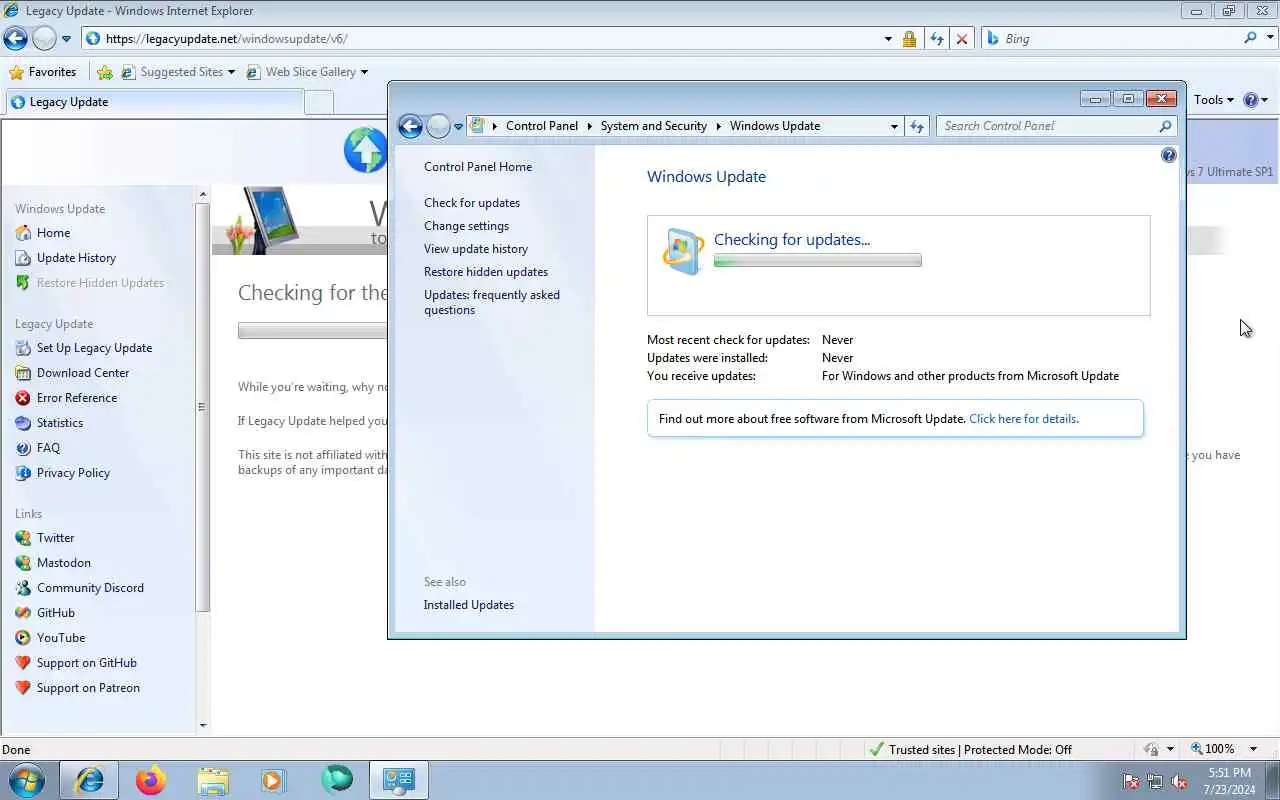Open the FAQ link
The height and width of the screenshot is (800, 1280).
[x=48, y=448]
